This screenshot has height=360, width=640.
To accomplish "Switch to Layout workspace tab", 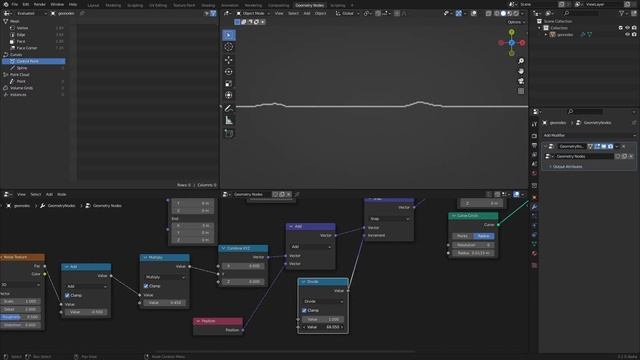I will click(93, 5).
